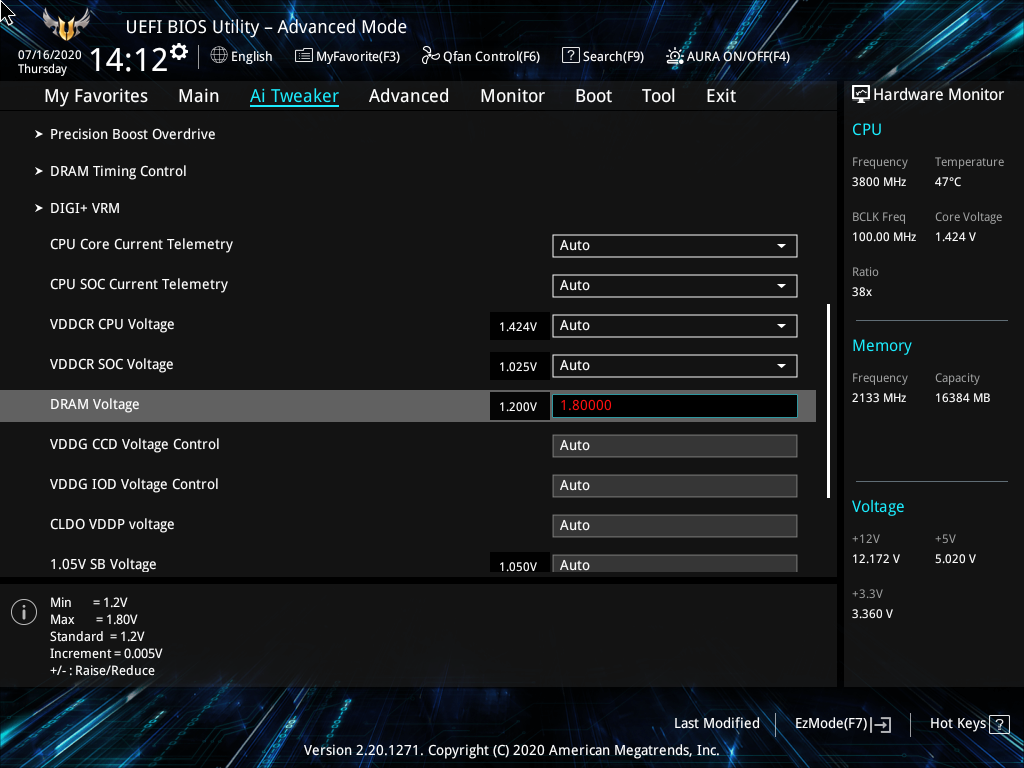Click the +3.3V 3.360 V reading
This screenshot has width=1024, height=768.
pyautogui.click(x=872, y=614)
